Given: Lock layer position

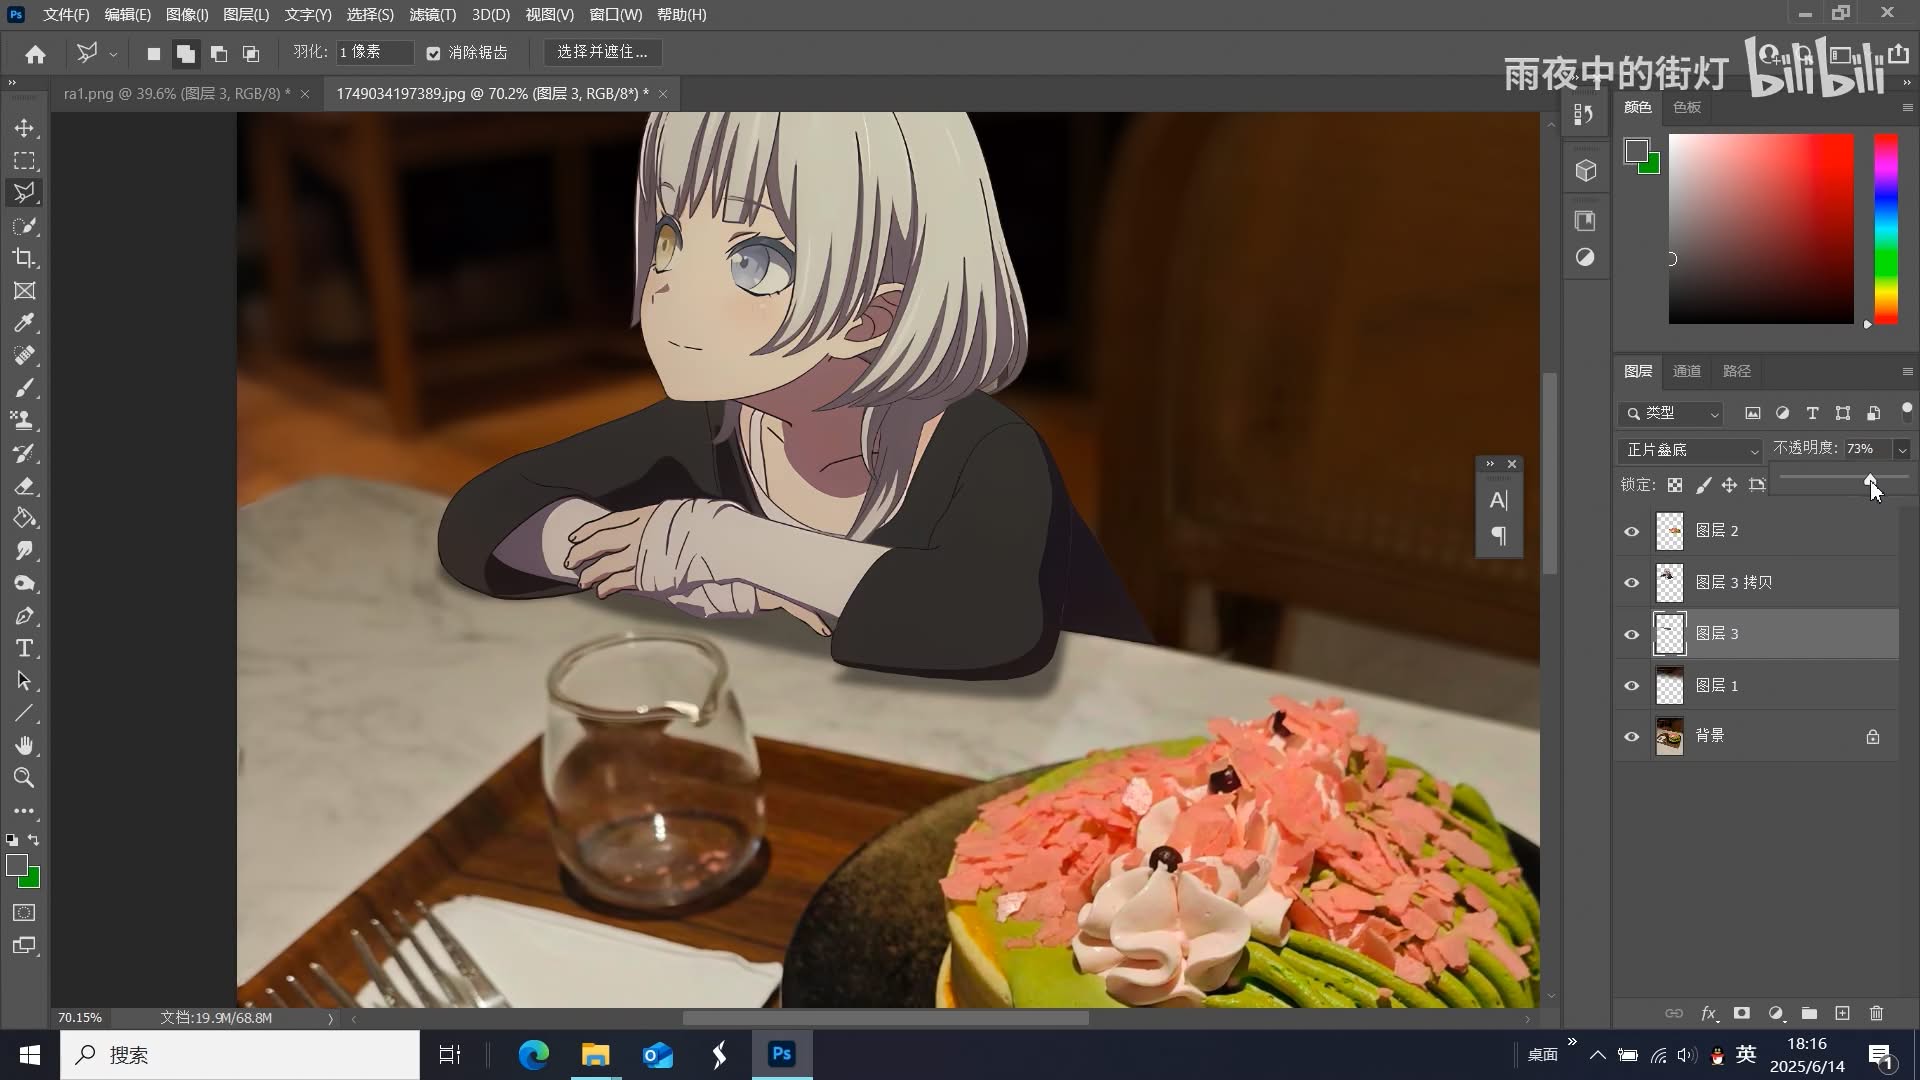Looking at the screenshot, I should [1729, 485].
